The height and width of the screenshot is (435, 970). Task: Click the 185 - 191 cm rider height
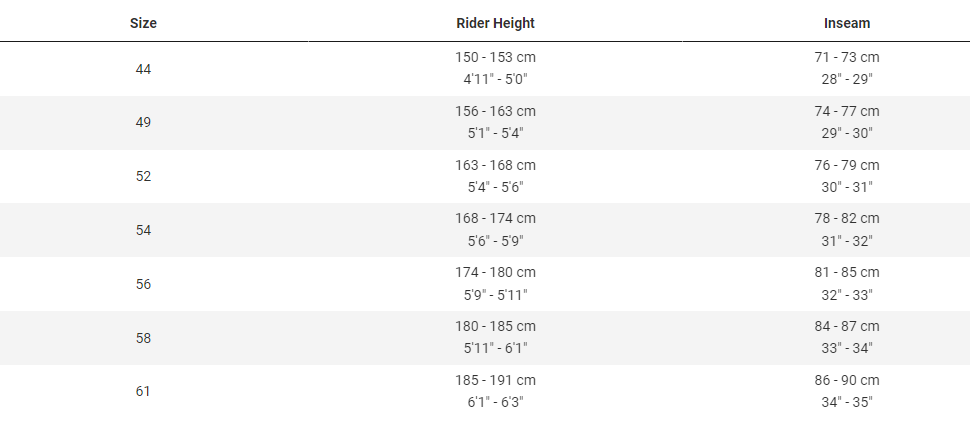(495, 380)
